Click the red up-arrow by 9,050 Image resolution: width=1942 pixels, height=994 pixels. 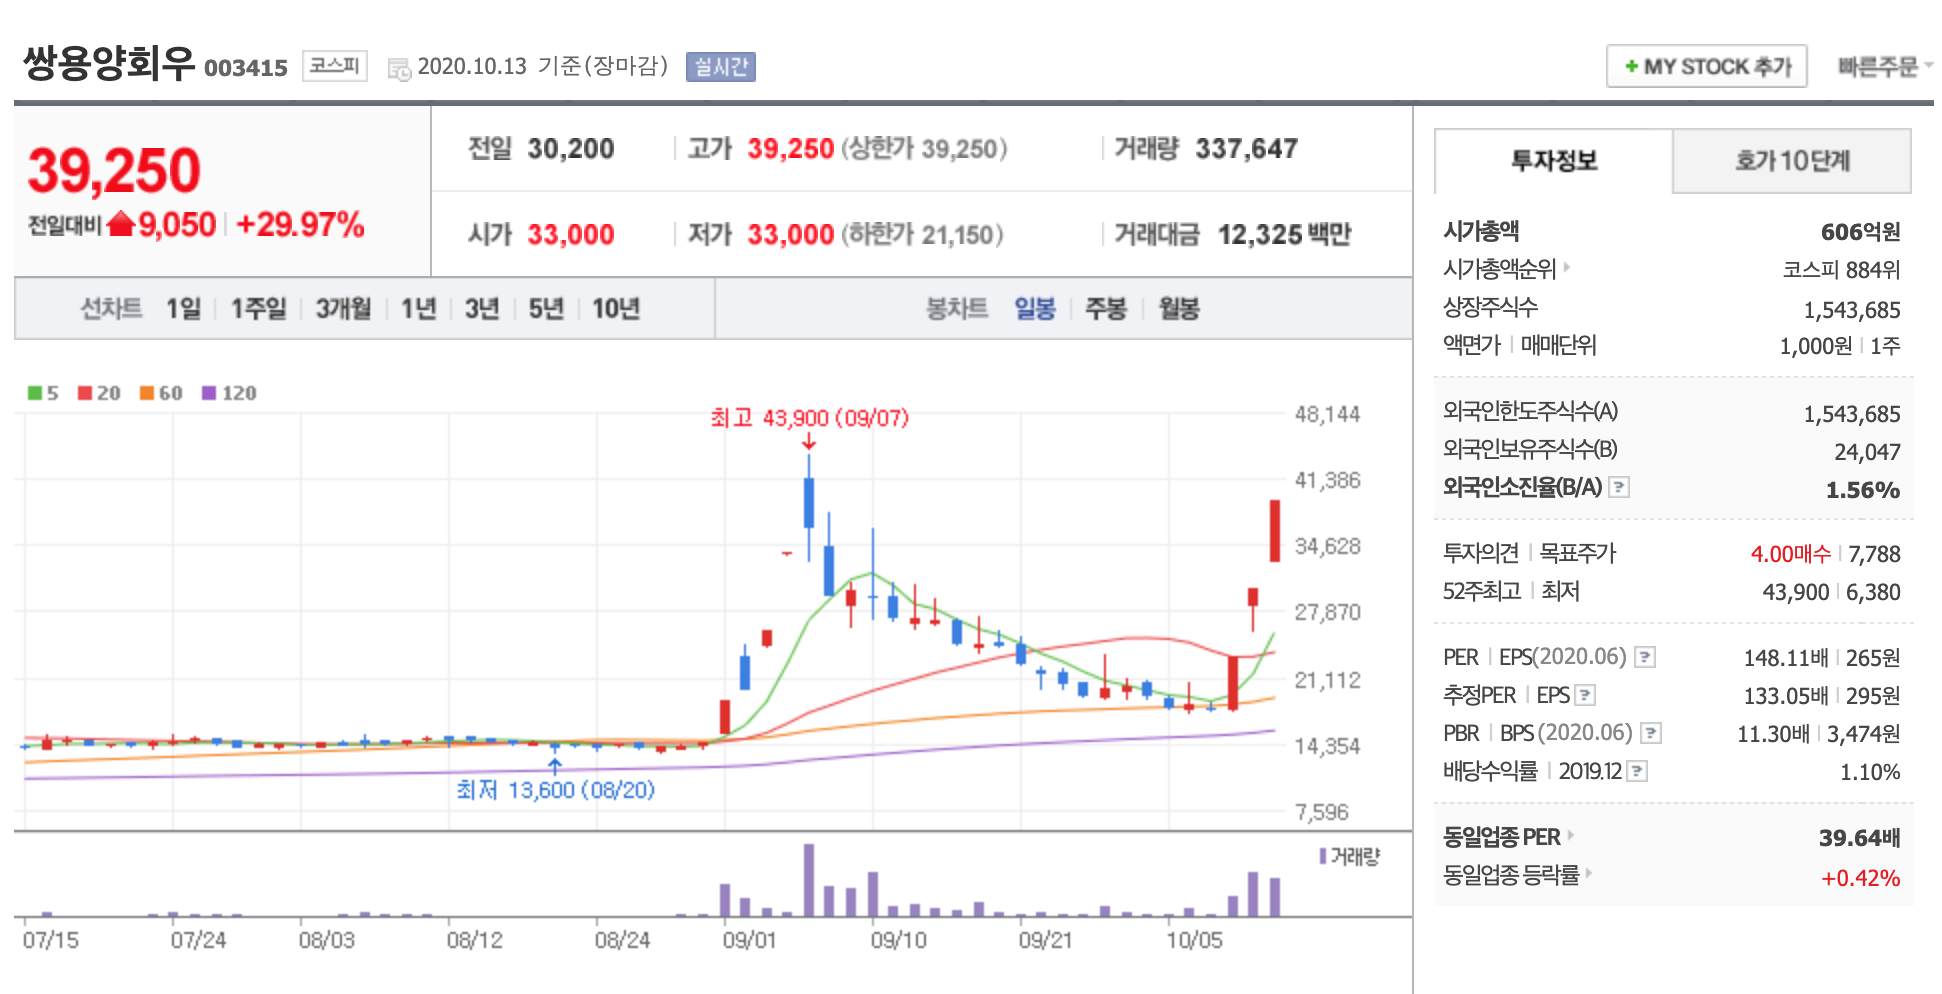coord(121,224)
